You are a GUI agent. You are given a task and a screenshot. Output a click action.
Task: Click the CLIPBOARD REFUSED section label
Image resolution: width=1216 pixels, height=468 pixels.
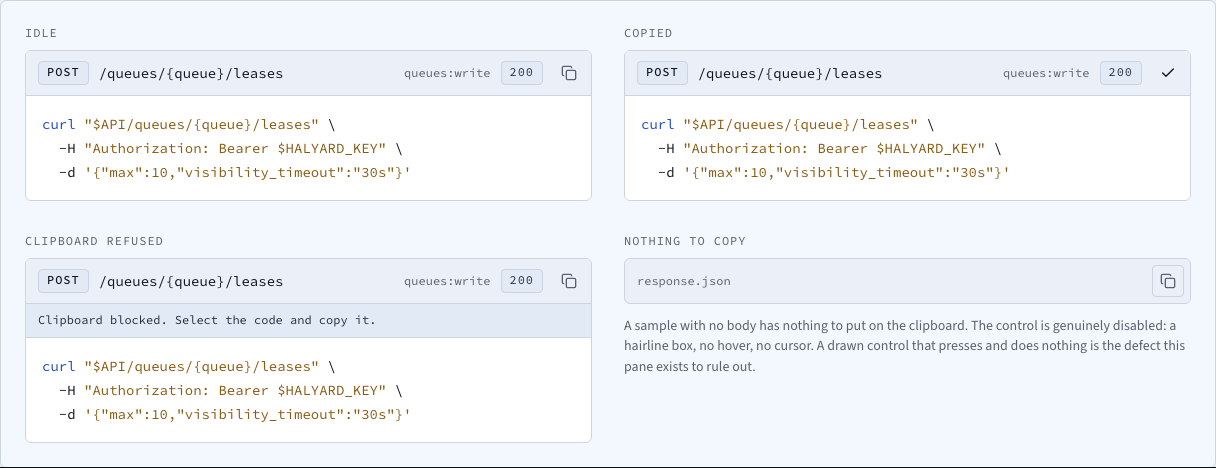tap(94, 242)
